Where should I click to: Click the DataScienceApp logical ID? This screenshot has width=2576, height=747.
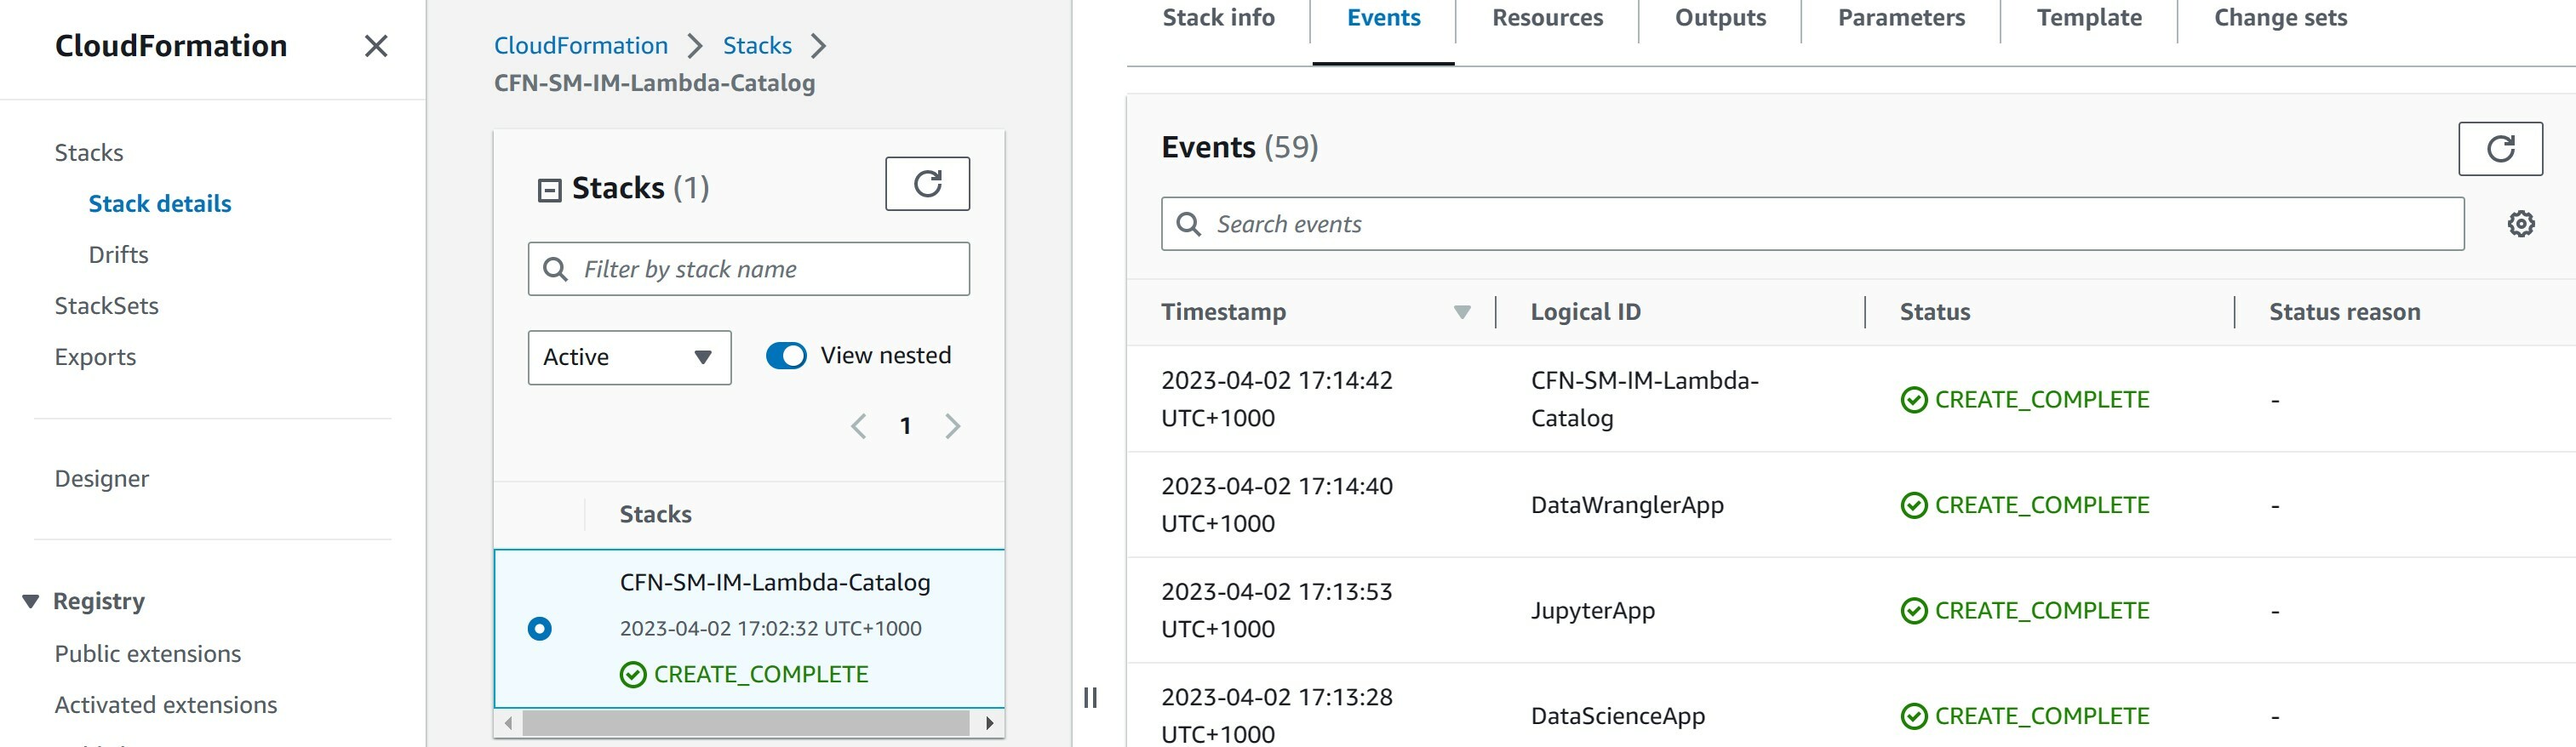pos(1617,716)
